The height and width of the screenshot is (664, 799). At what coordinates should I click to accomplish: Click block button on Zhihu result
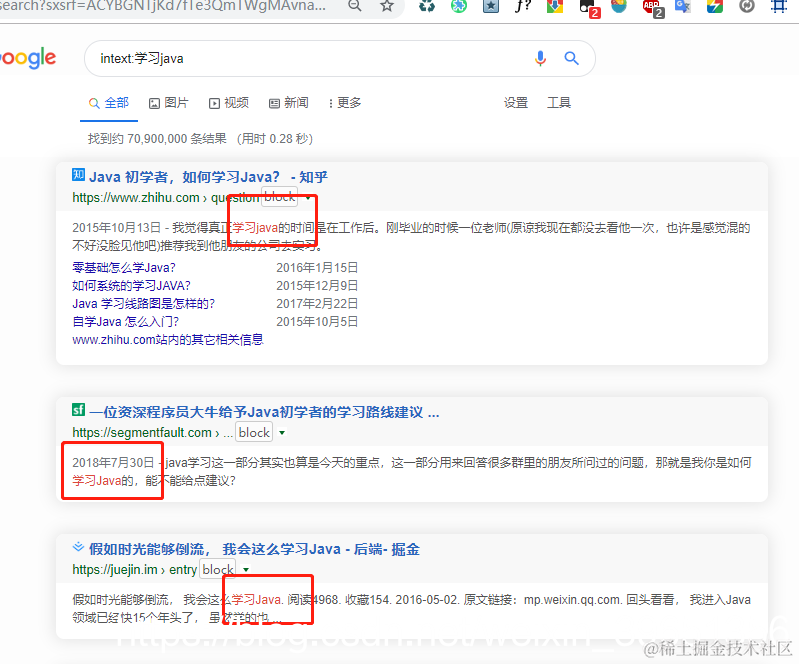[280, 197]
